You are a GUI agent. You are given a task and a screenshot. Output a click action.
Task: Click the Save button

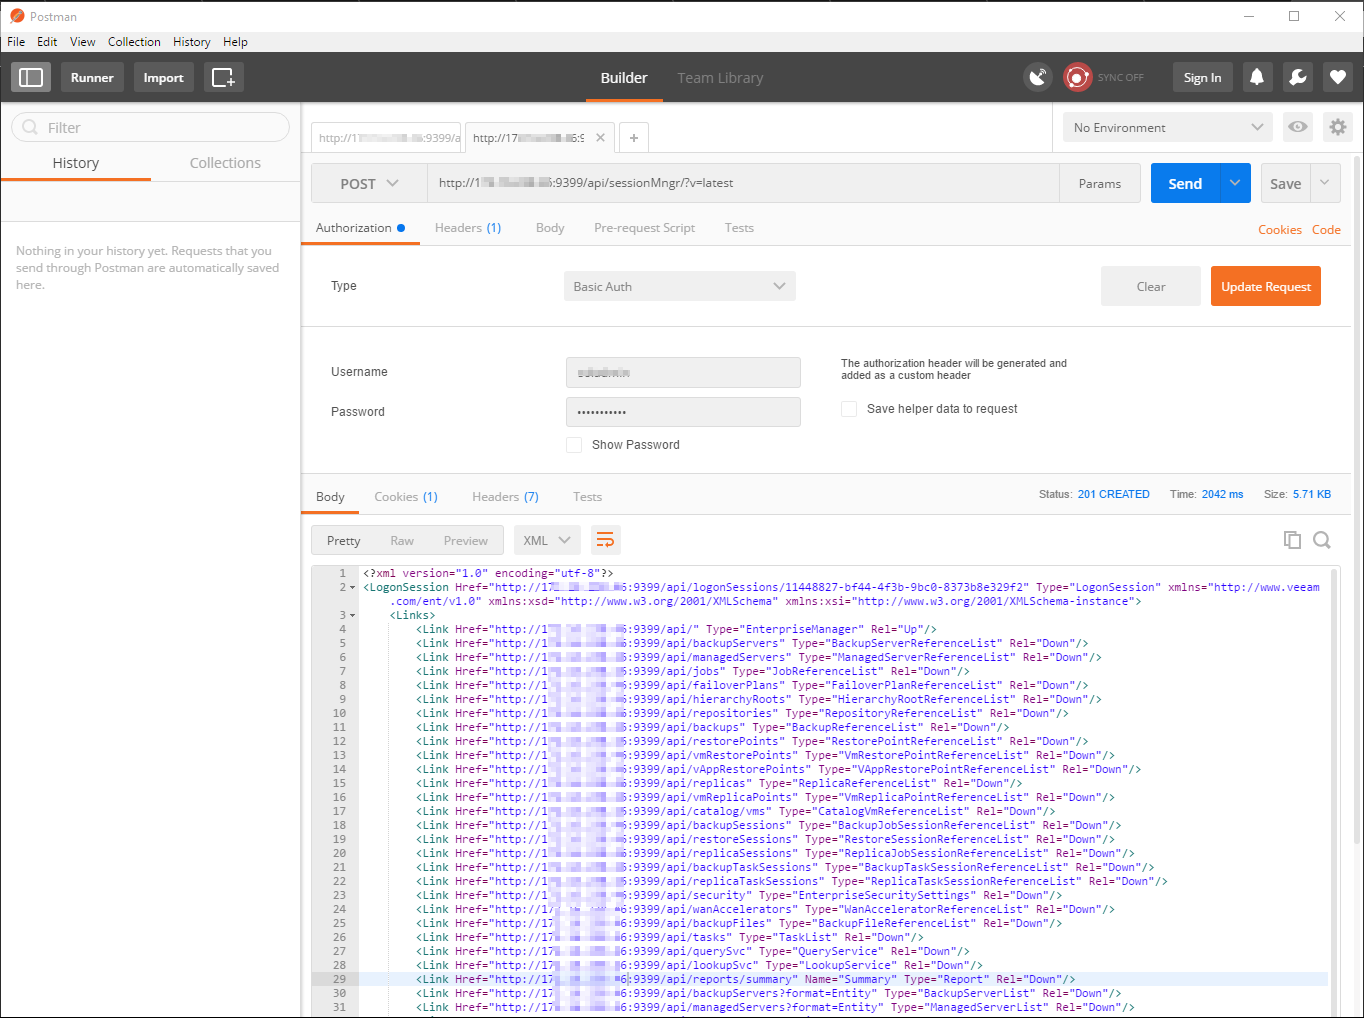[x=1286, y=183]
